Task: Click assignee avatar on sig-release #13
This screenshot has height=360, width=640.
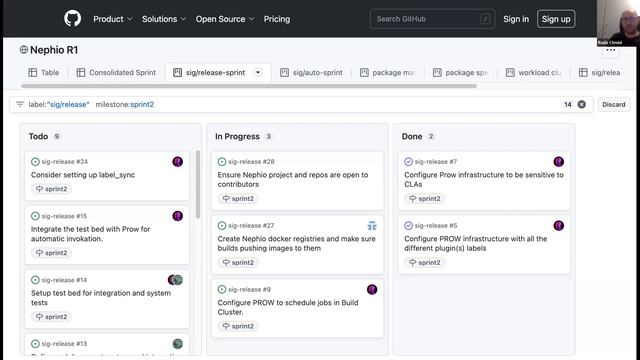Action: pyautogui.click(x=178, y=344)
